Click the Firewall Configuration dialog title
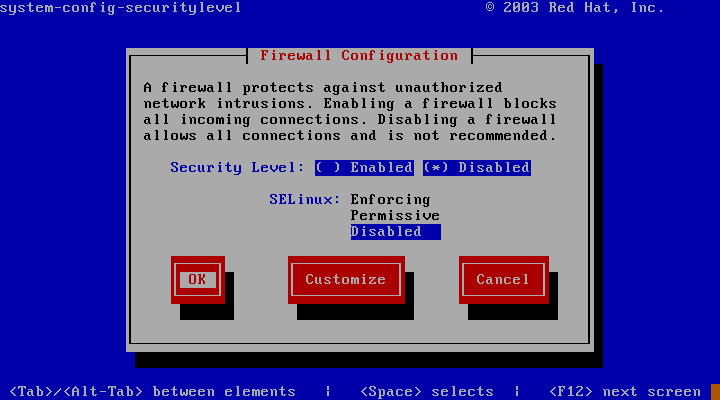Screen dimensions: 720x400 click(x=359, y=56)
